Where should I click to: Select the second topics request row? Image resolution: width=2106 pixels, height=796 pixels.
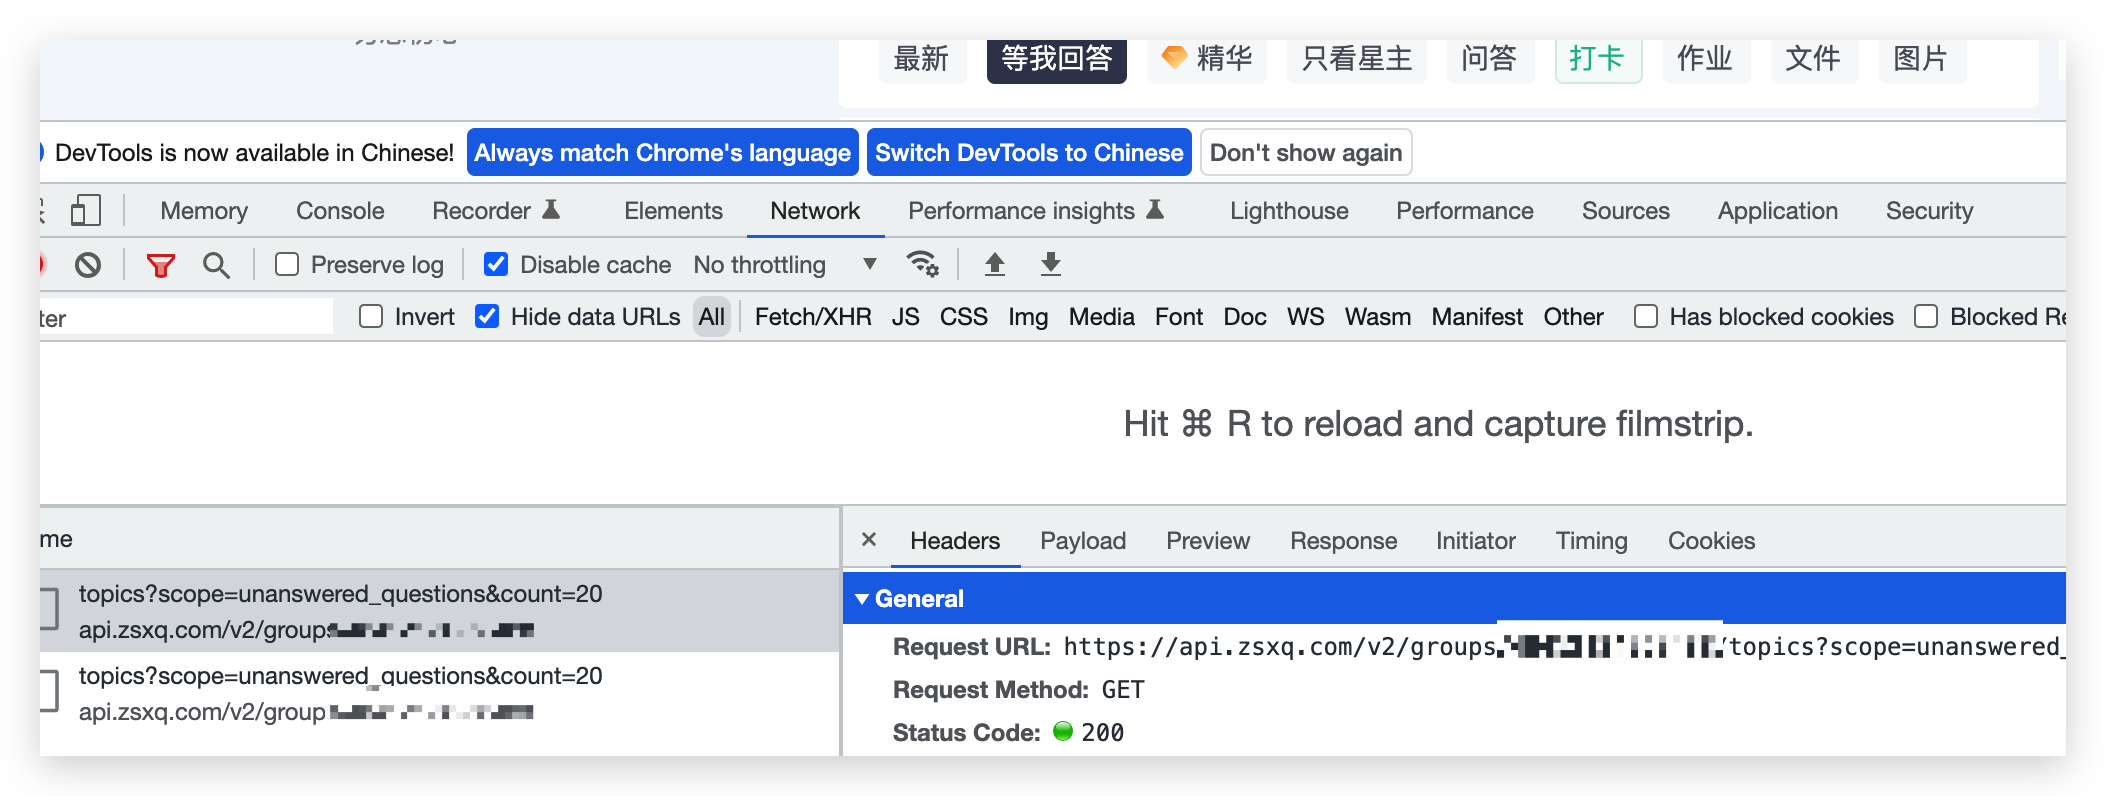[340, 693]
